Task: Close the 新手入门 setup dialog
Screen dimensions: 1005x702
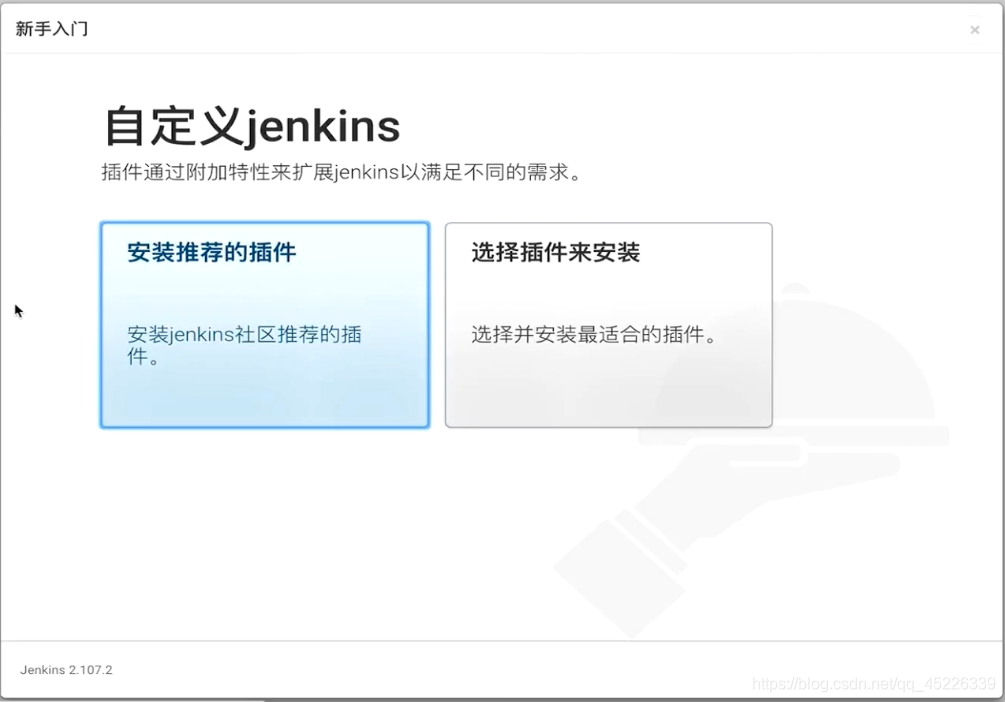Action: (974, 29)
